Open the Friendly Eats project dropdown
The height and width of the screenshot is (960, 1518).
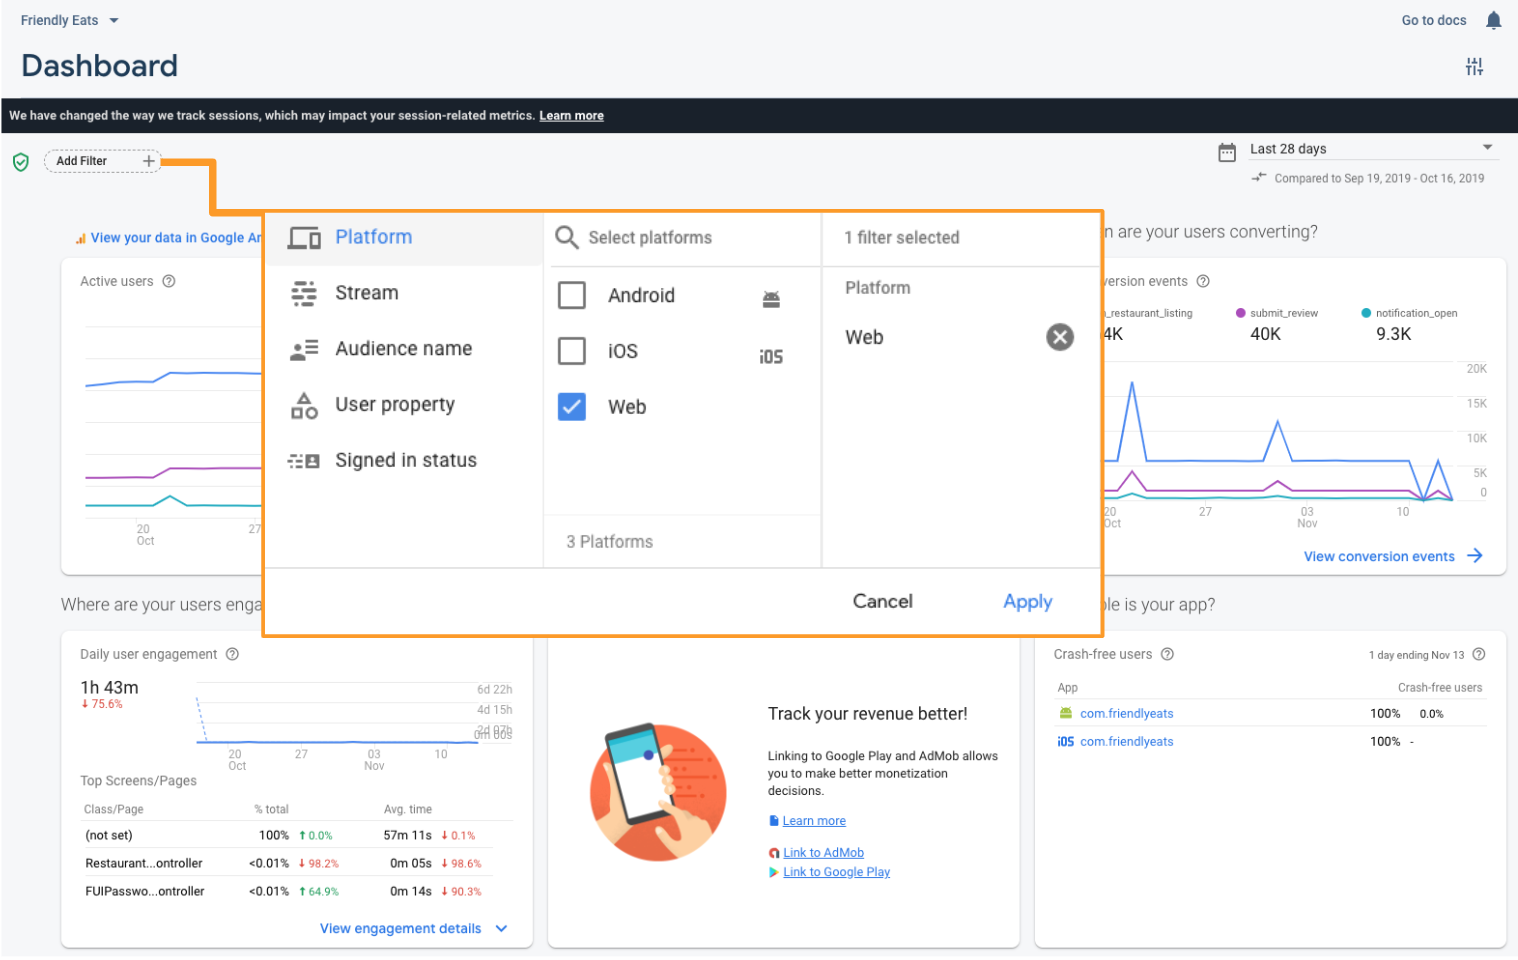coord(69,20)
